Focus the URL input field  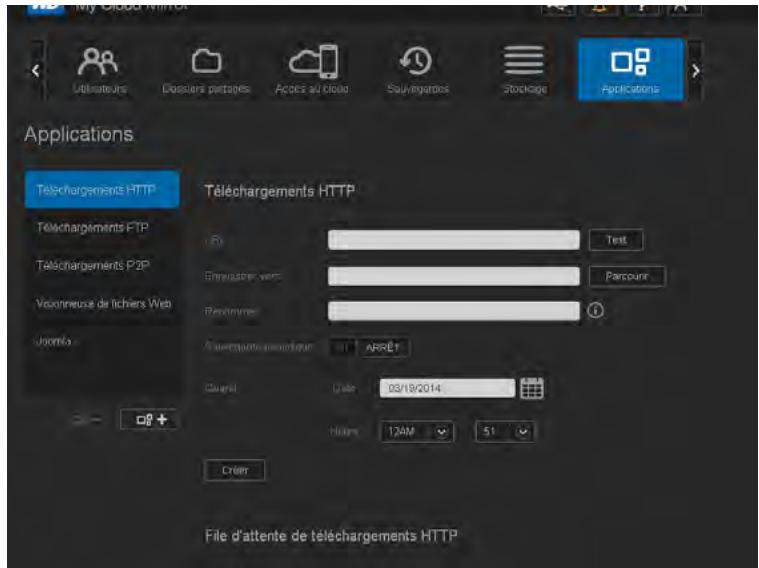tap(454, 240)
